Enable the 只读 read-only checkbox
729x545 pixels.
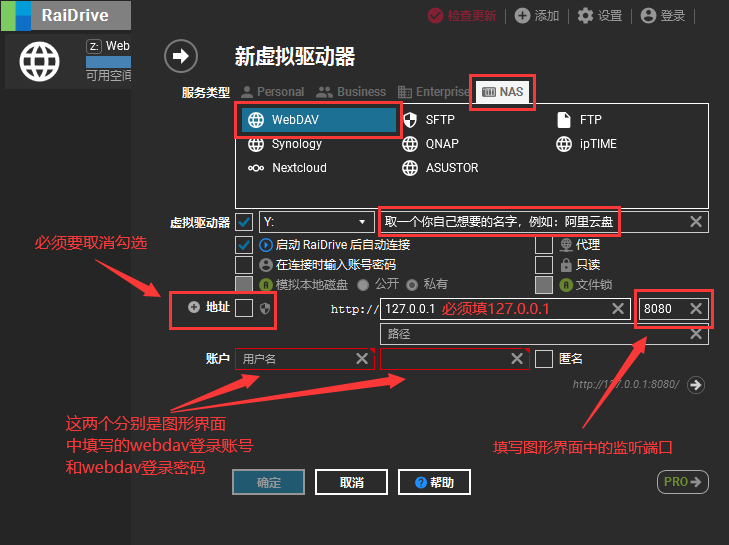point(544,265)
